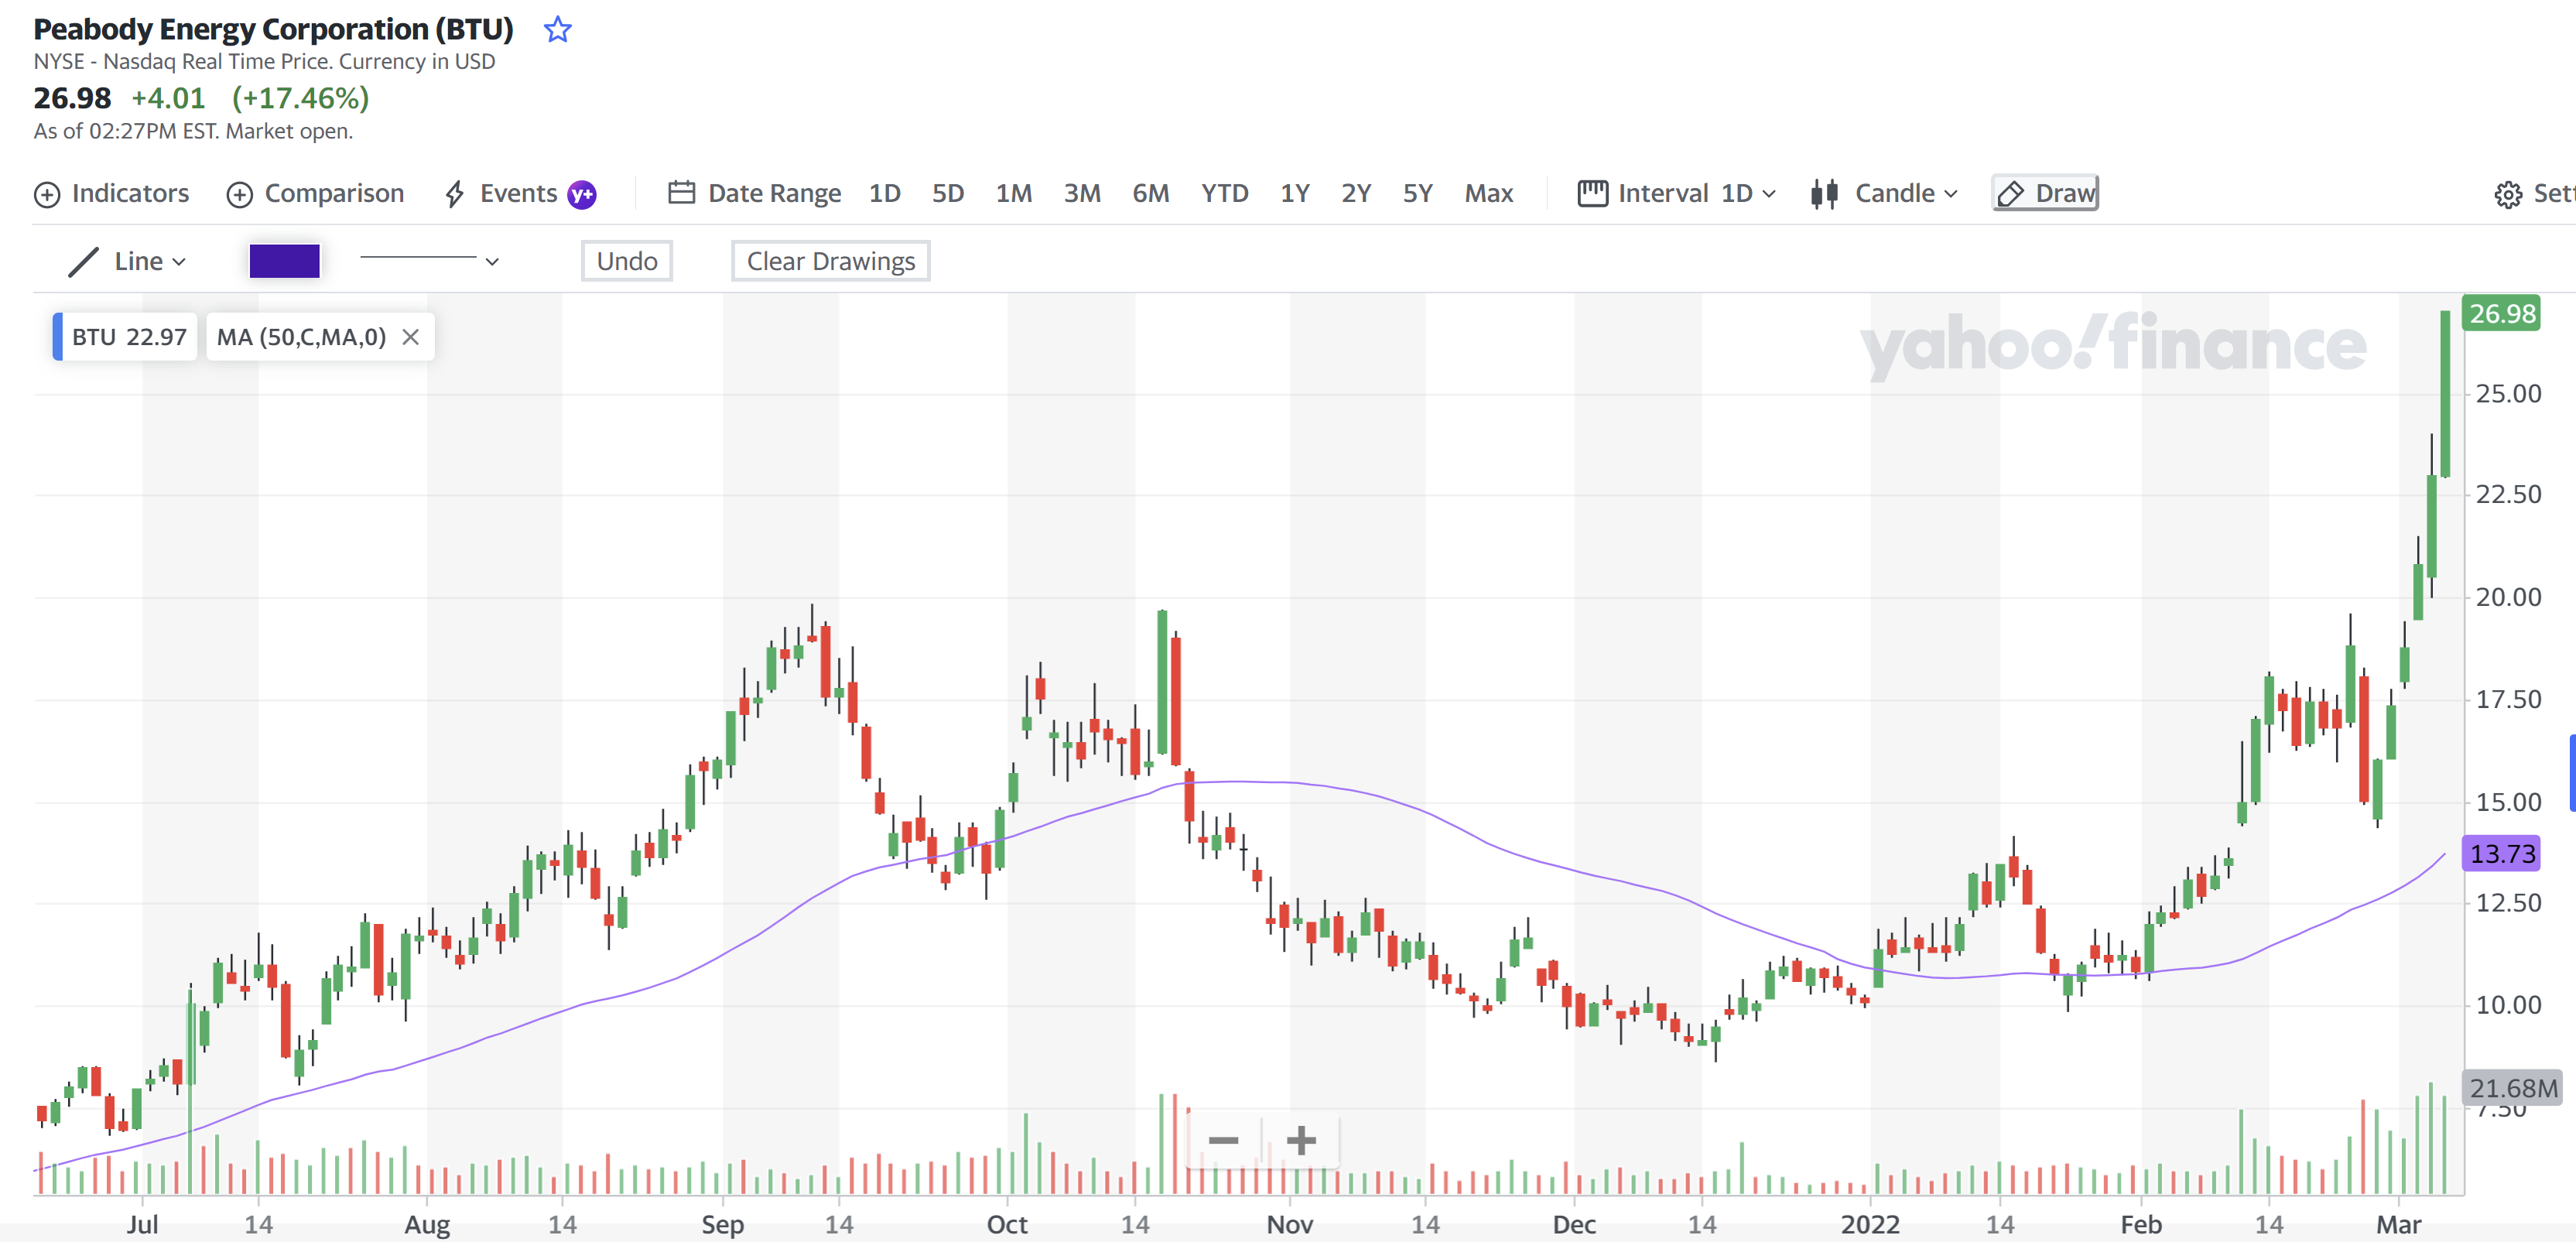
Task: Click the green 26.98 price tag
Action: pos(2501,314)
